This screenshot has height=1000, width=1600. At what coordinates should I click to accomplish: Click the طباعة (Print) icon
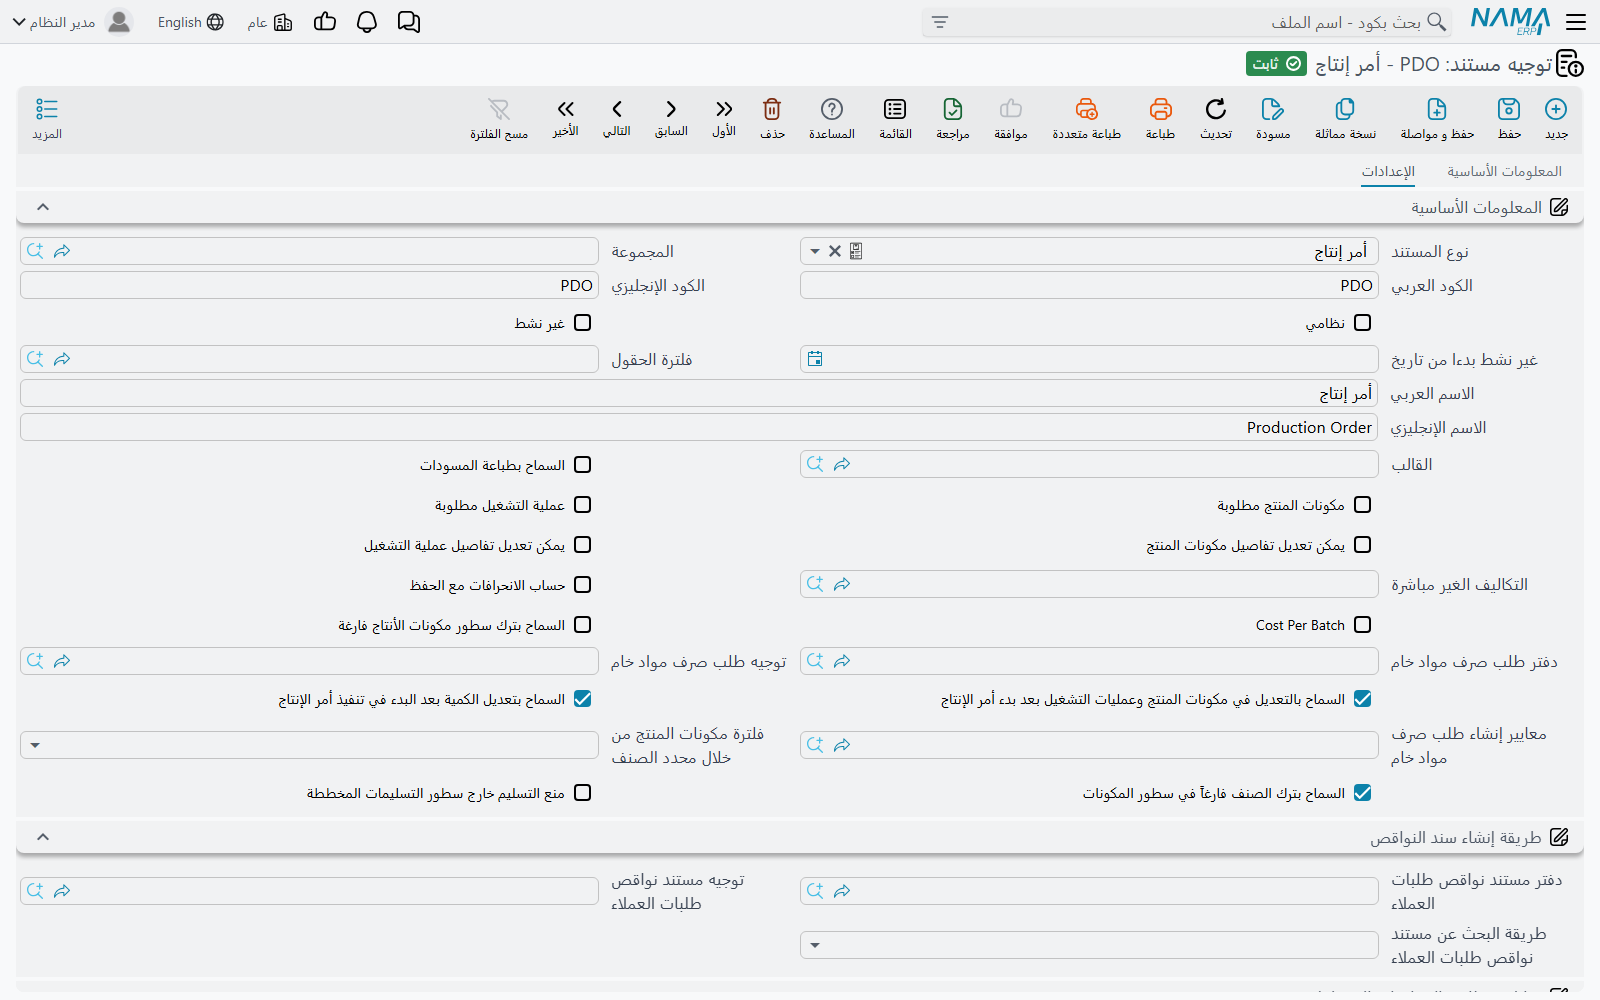[x=1160, y=109]
